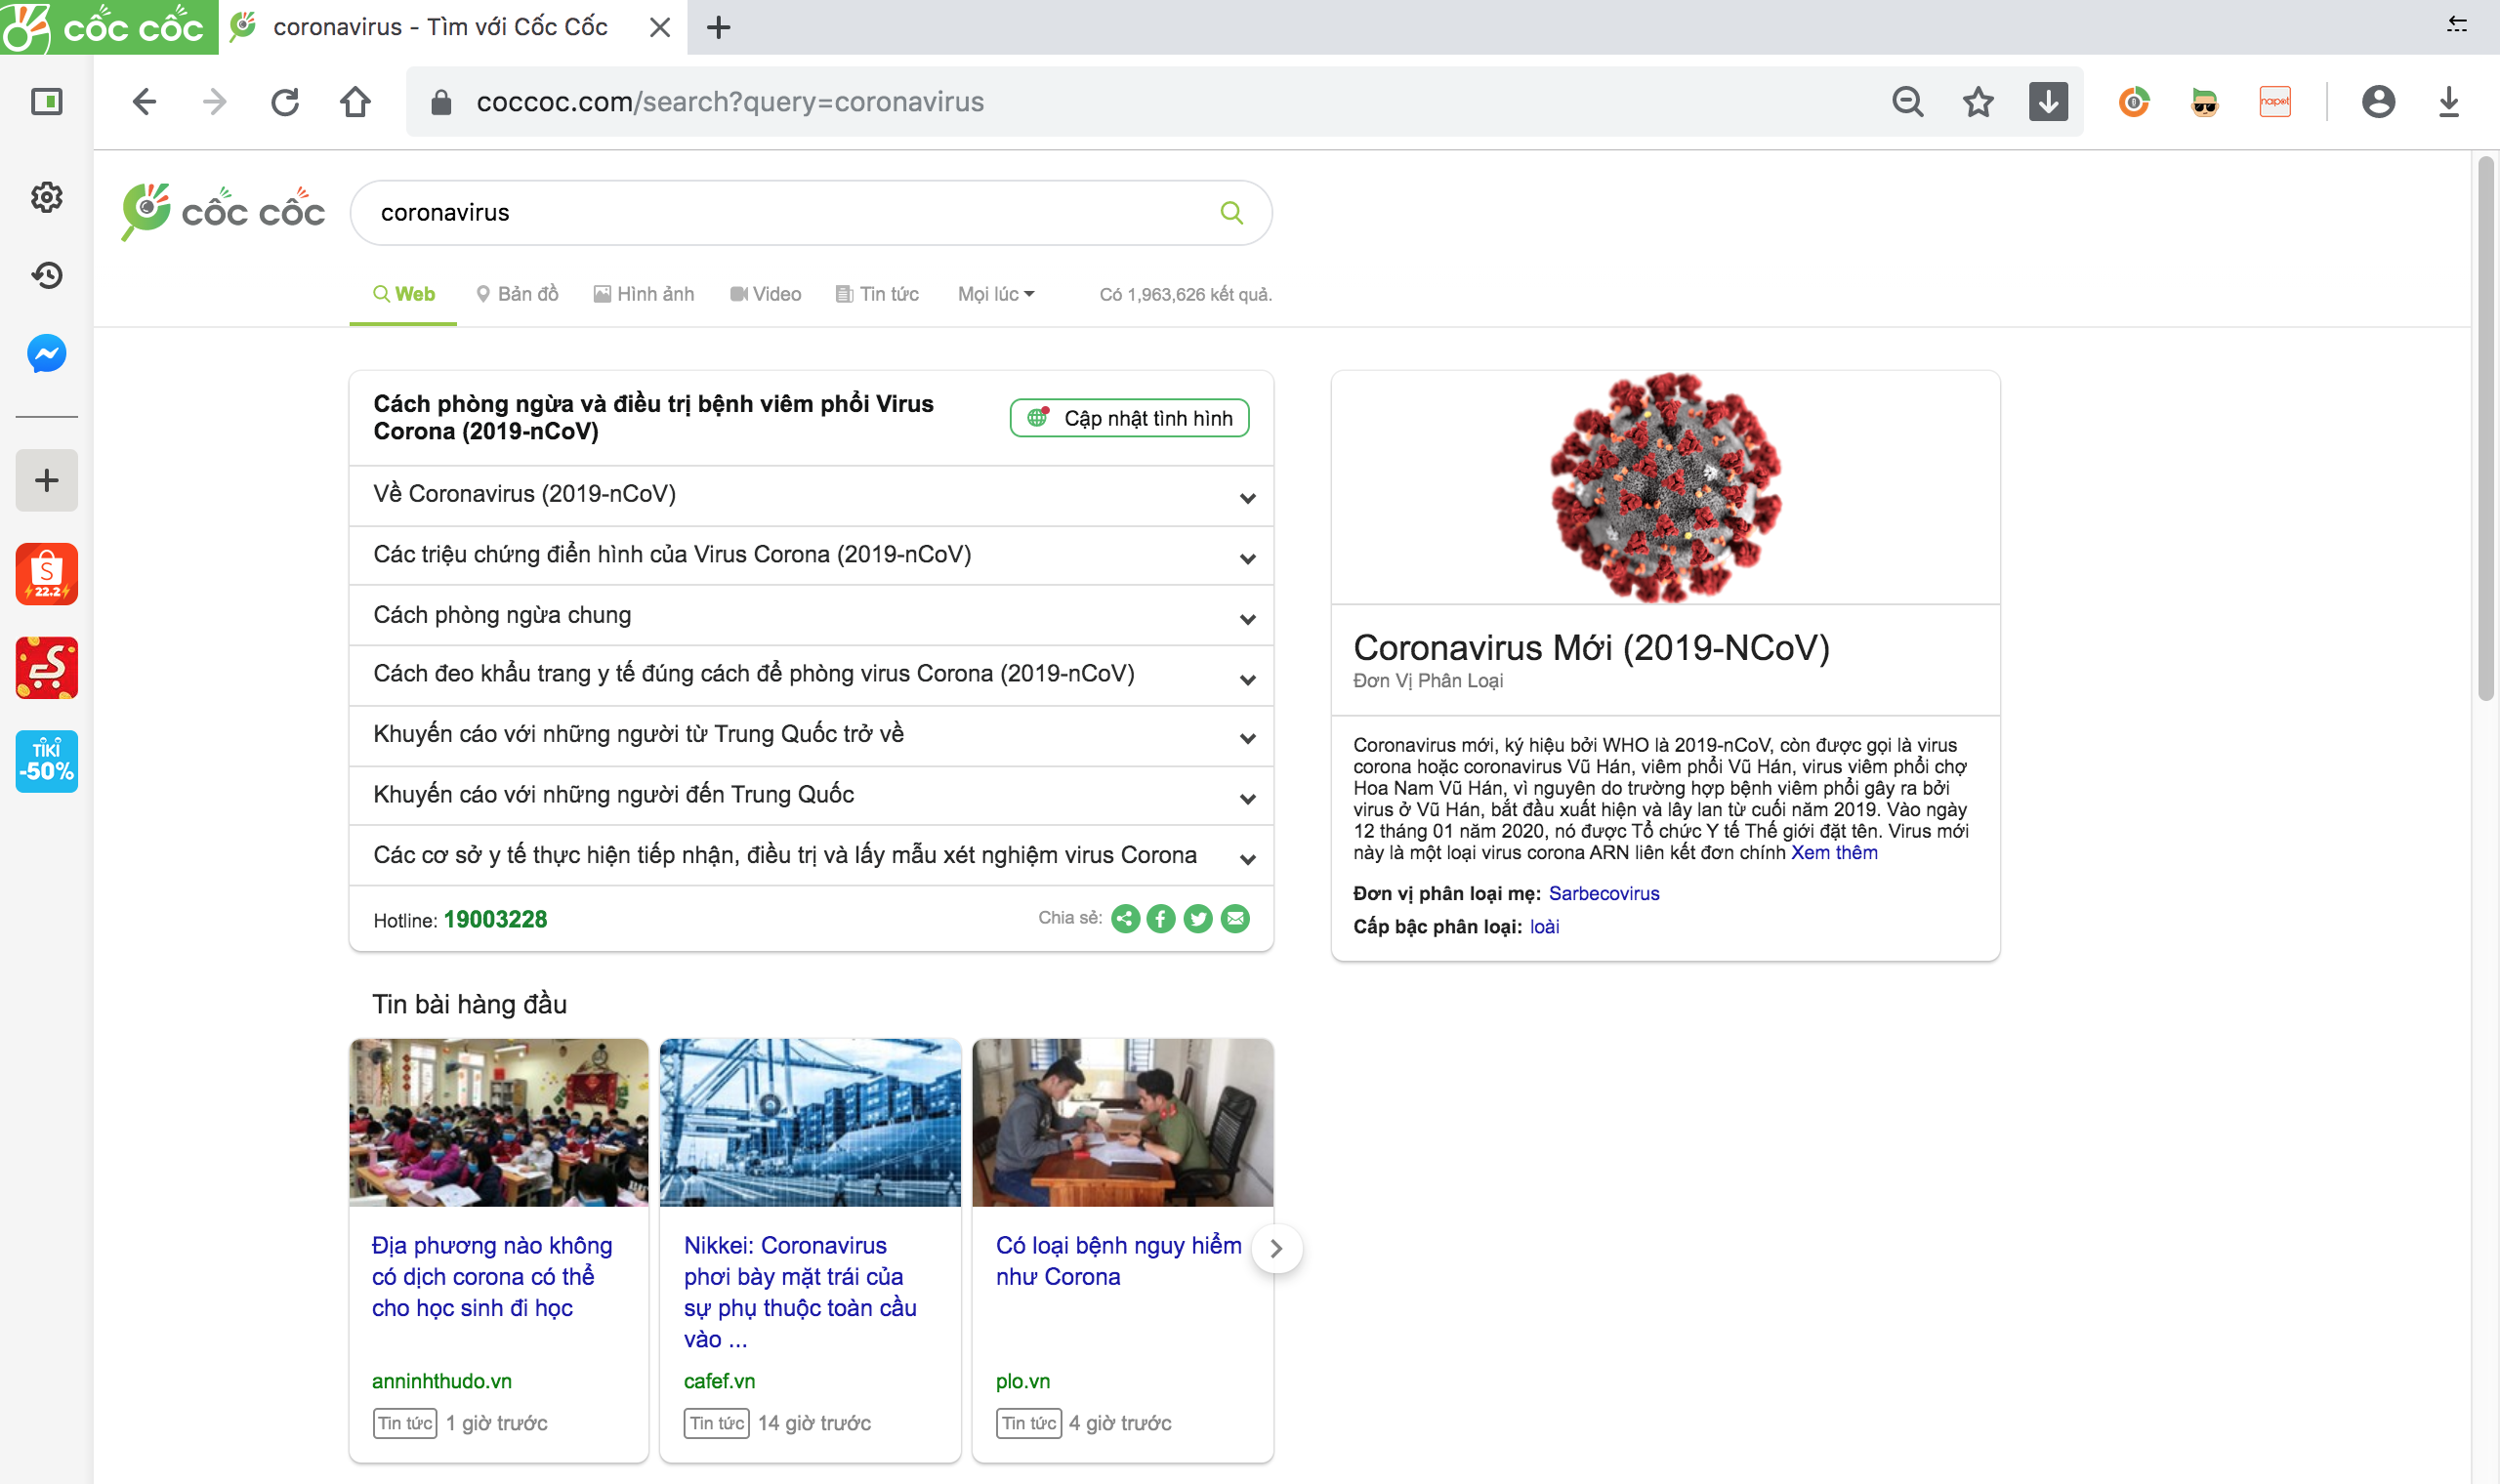This screenshot has height=1484, width=2500.
Task: Click the page vertical scrollbar
Action: (x=2485, y=430)
